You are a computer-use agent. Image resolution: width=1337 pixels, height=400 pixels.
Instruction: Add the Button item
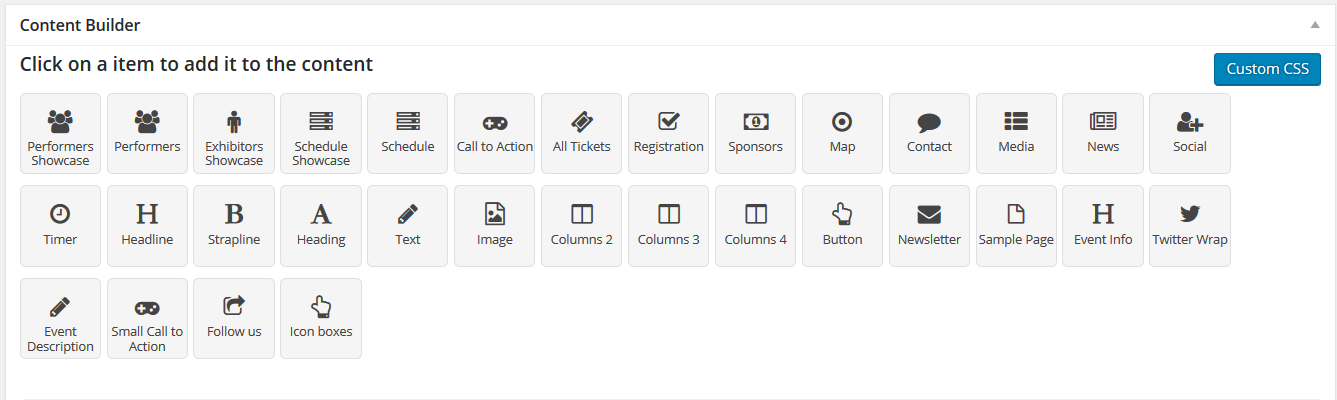(x=842, y=226)
